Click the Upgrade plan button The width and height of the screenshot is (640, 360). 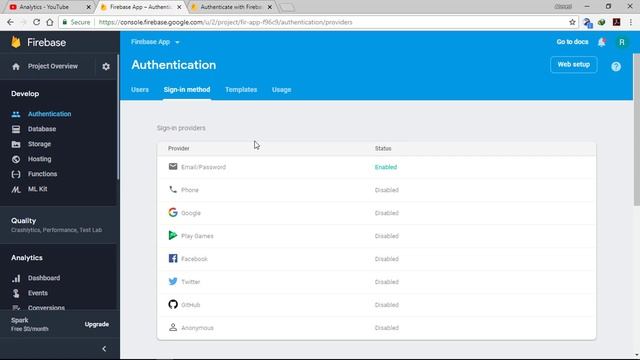pyautogui.click(x=97, y=324)
